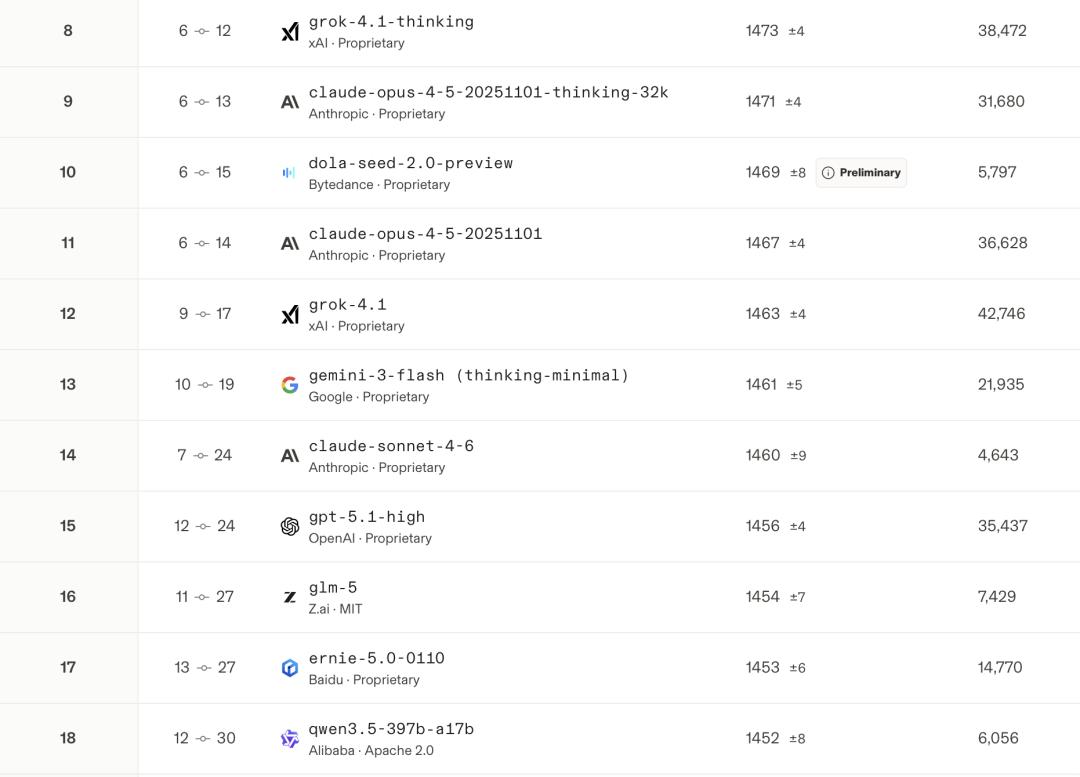Open the grok-4.1-thinking model name
1080x777 pixels.
[x=391, y=22]
